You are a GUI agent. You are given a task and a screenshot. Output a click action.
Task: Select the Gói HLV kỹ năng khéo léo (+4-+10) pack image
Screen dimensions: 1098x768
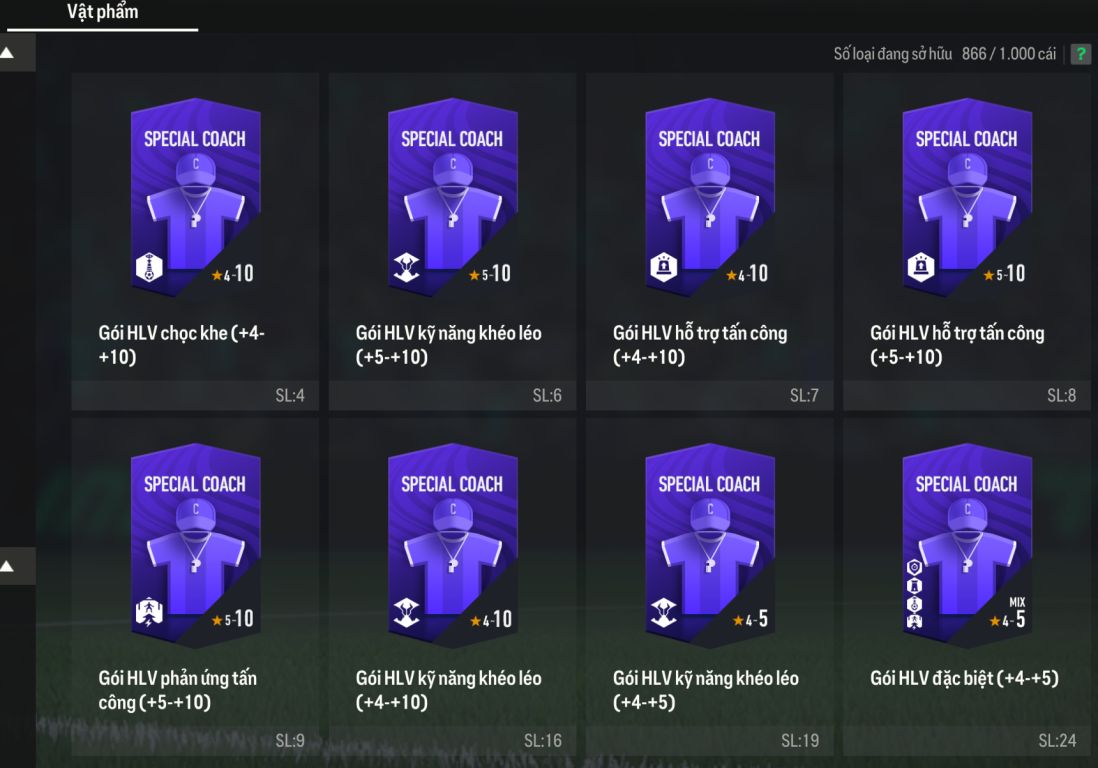[x=452, y=542]
